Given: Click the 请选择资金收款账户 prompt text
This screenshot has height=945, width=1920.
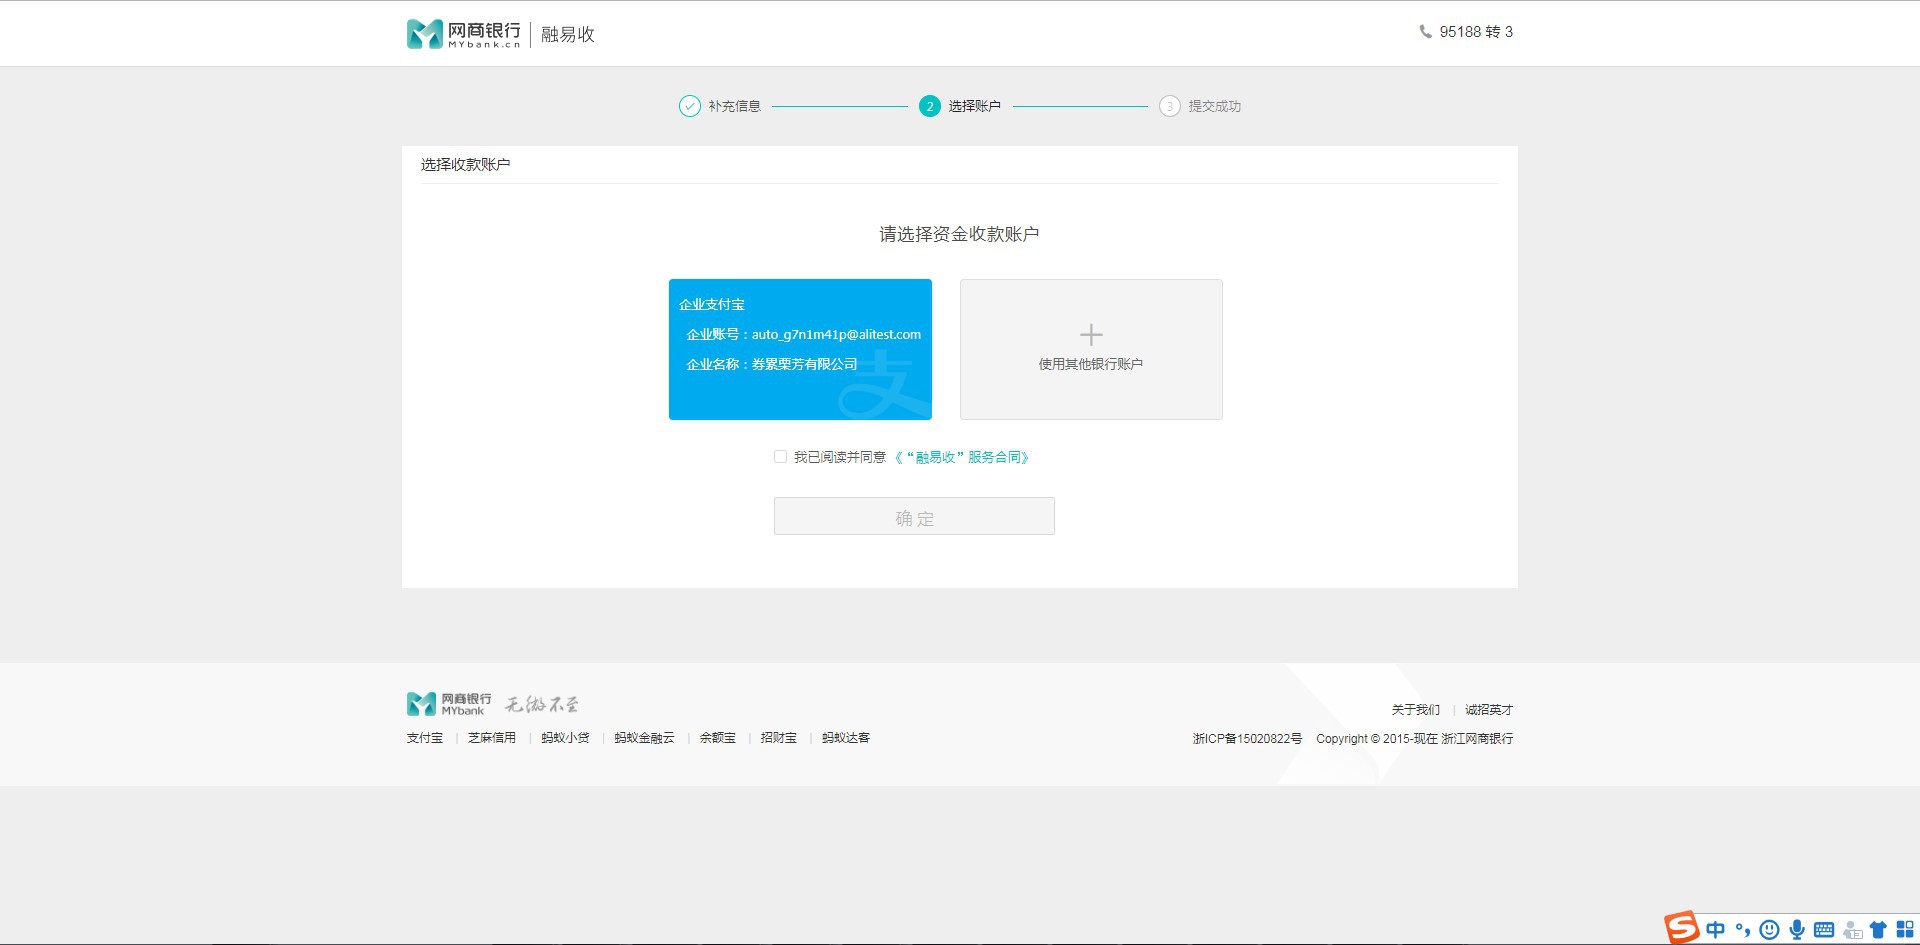Looking at the screenshot, I should (x=959, y=234).
